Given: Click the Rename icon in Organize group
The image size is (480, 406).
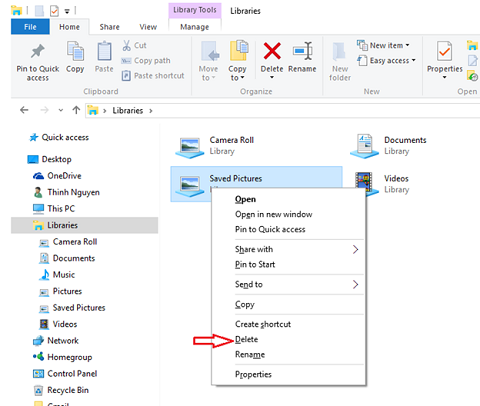Looking at the screenshot, I should [x=302, y=51].
